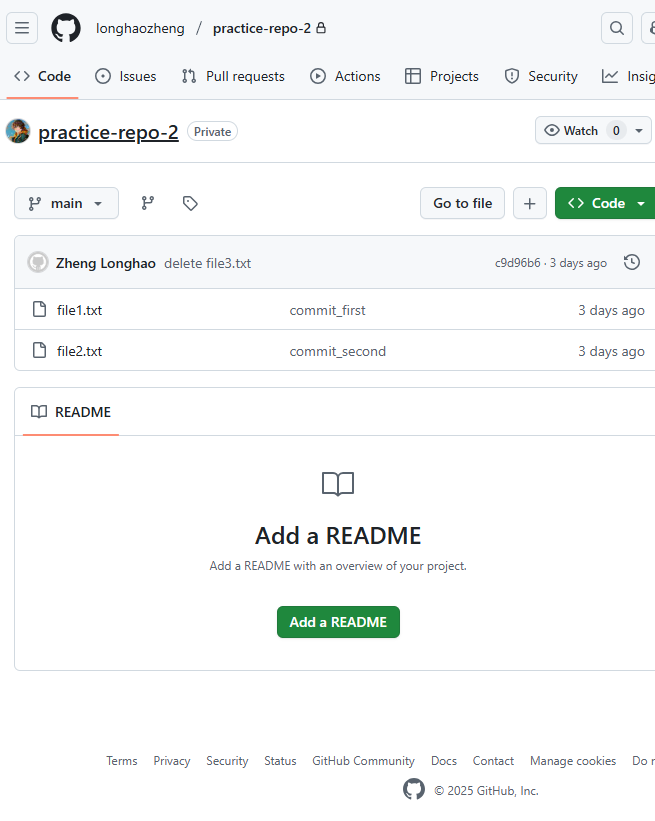The width and height of the screenshot is (655, 821).
Task: Click the practice-repo-2 title heading link
Action: (x=108, y=132)
